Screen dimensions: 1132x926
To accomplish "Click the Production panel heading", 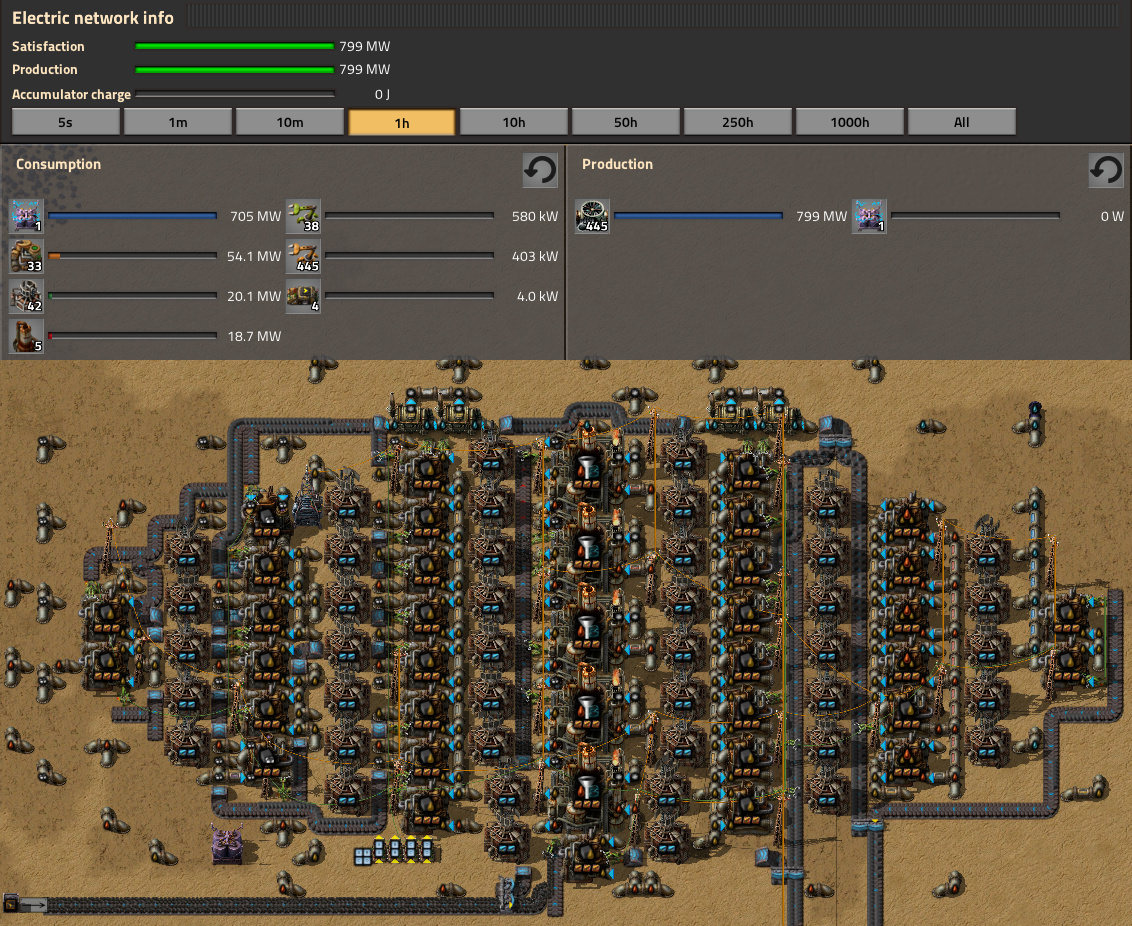I will (617, 164).
